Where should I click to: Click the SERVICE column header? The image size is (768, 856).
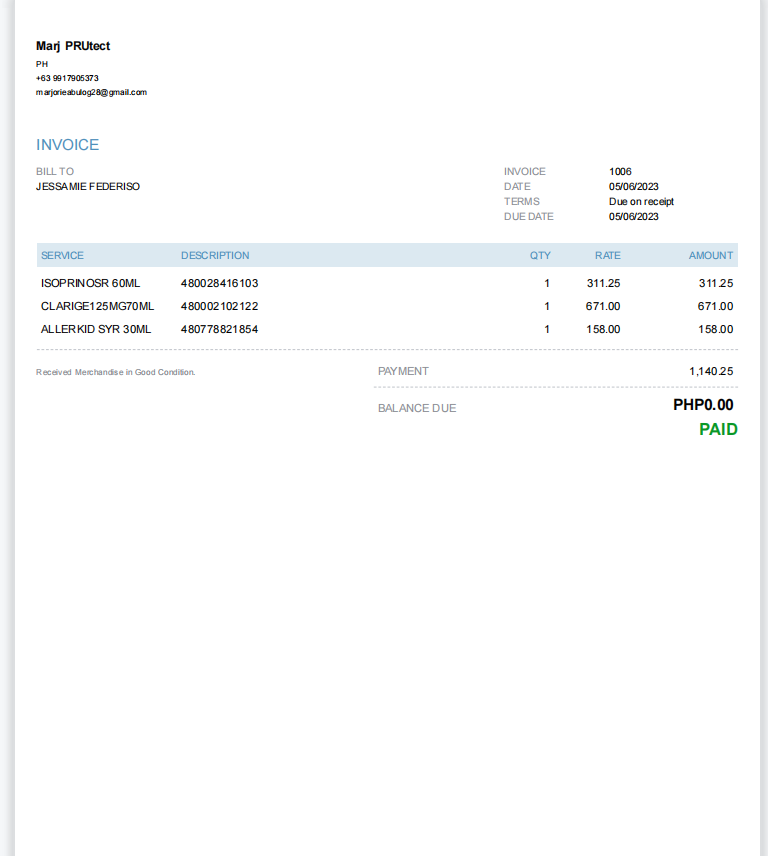coord(62,255)
